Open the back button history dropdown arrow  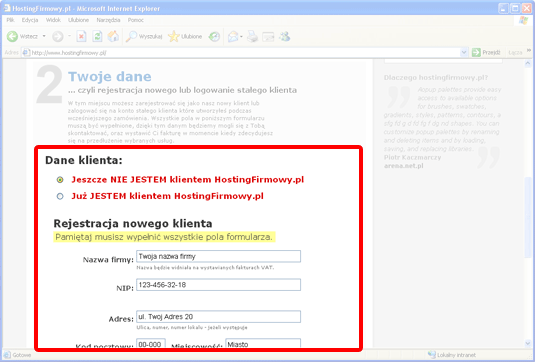[x=44, y=36]
